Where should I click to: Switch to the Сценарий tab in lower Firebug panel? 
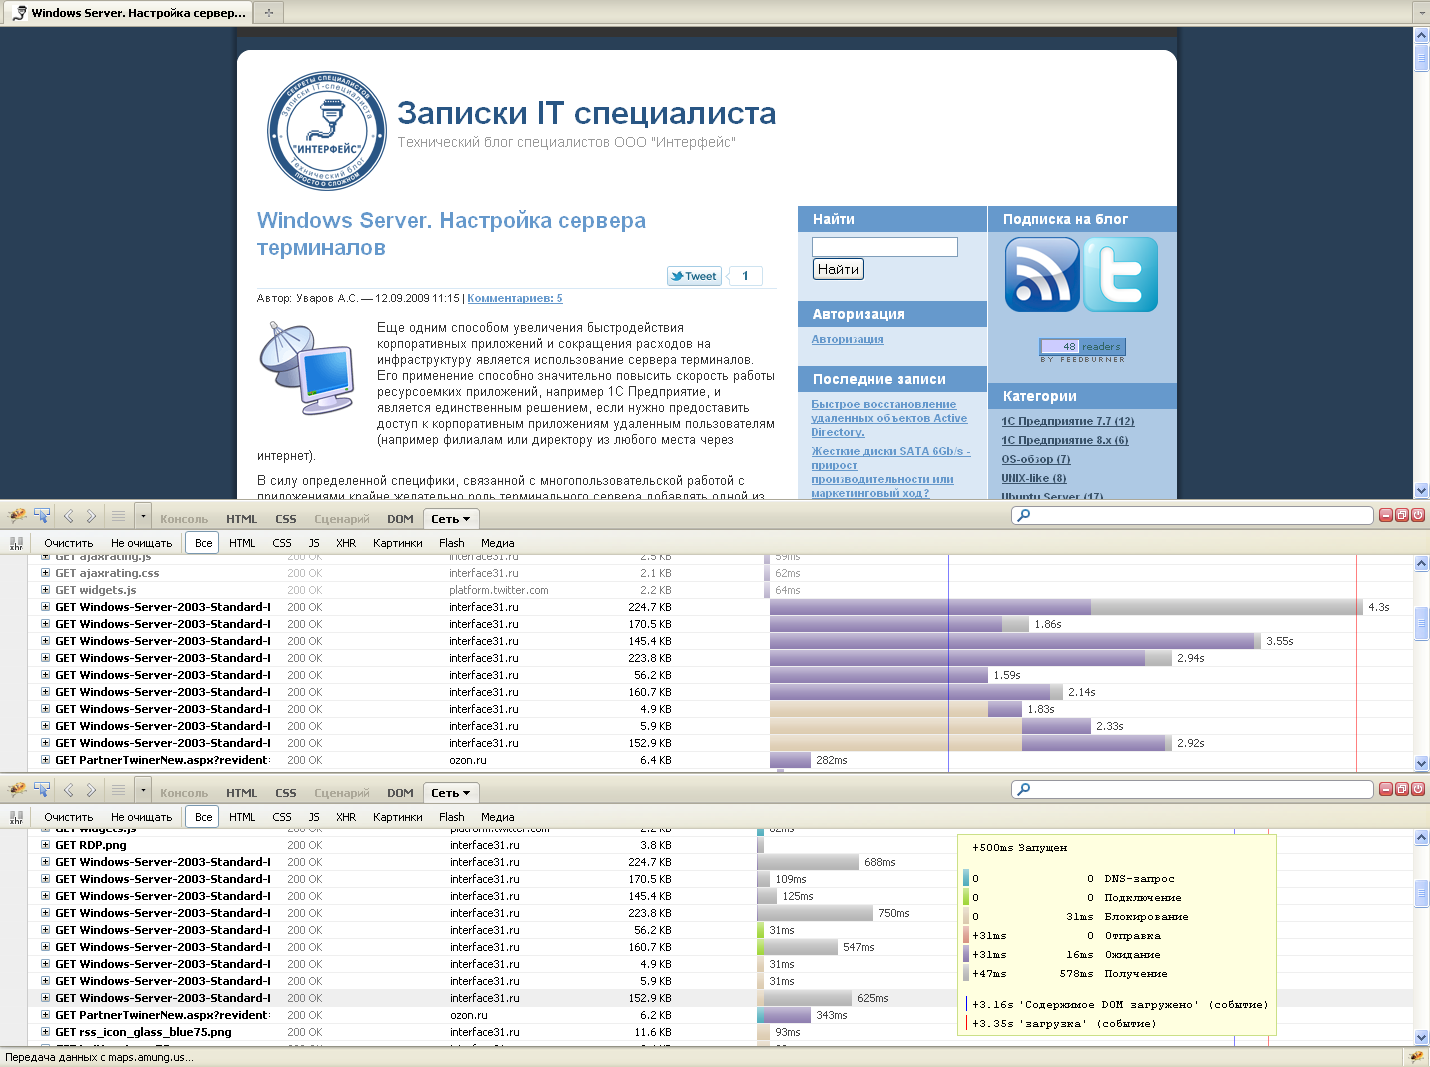342,793
